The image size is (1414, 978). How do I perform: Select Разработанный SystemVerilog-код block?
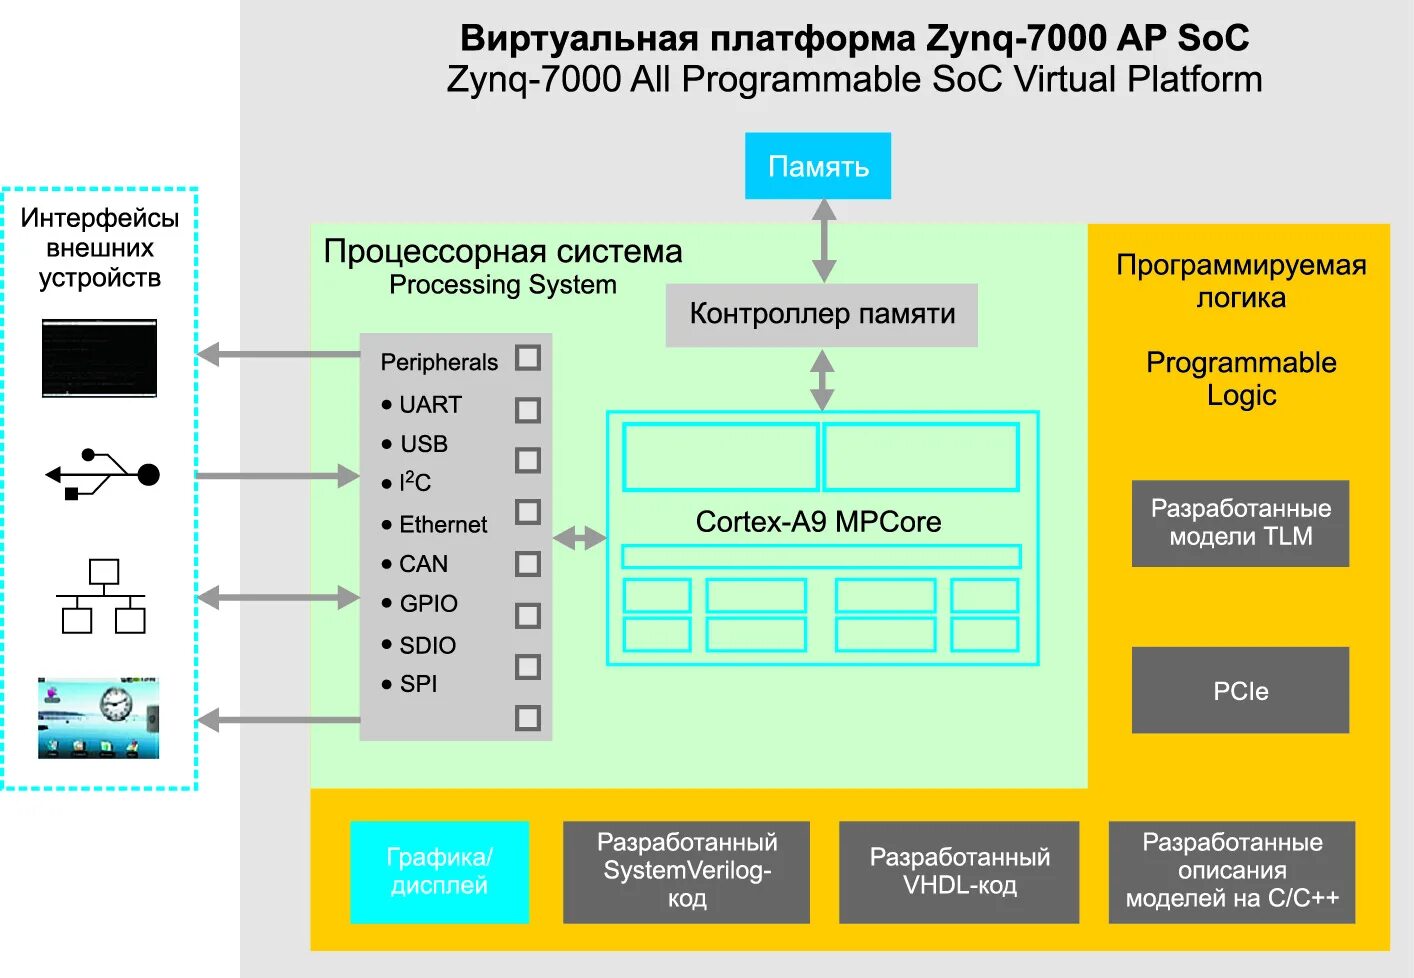point(686,872)
